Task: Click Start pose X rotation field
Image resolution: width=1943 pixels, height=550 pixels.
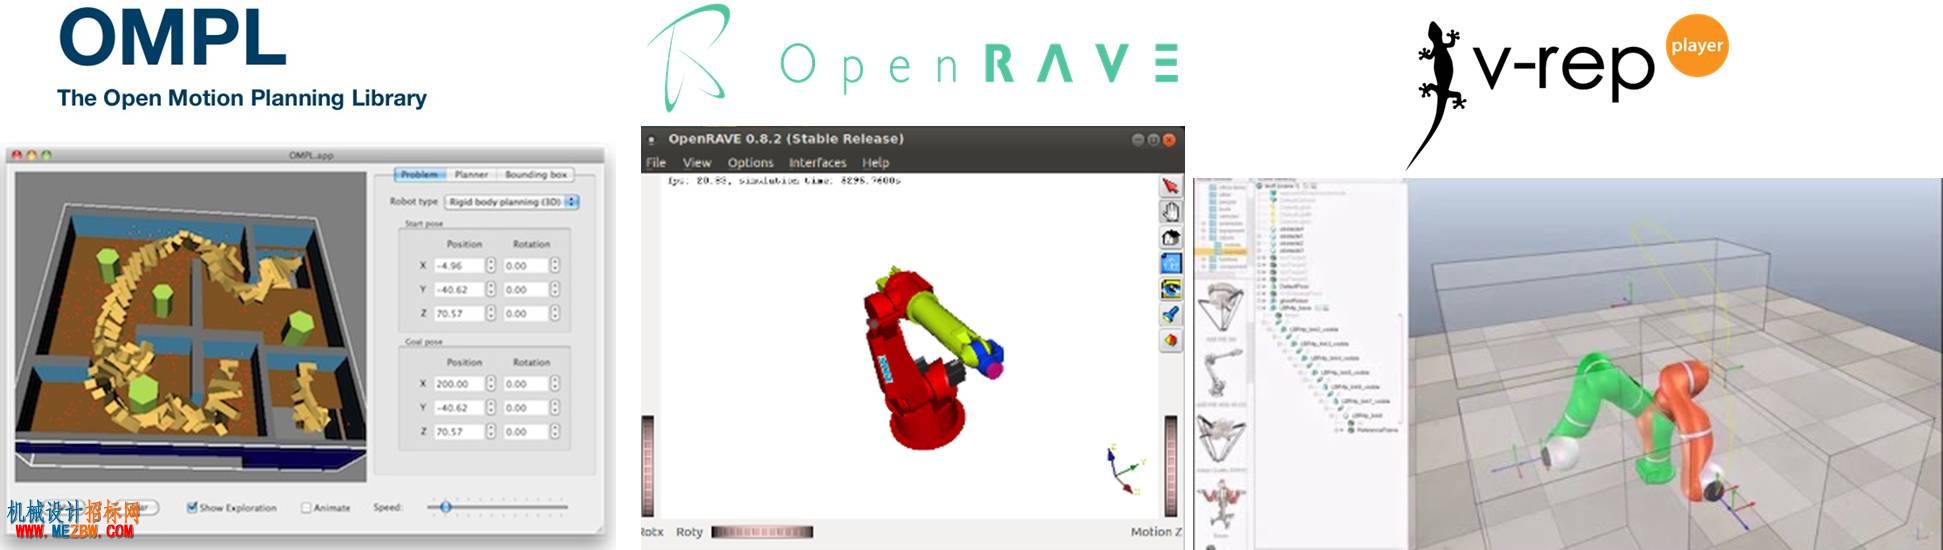Action: point(525,265)
